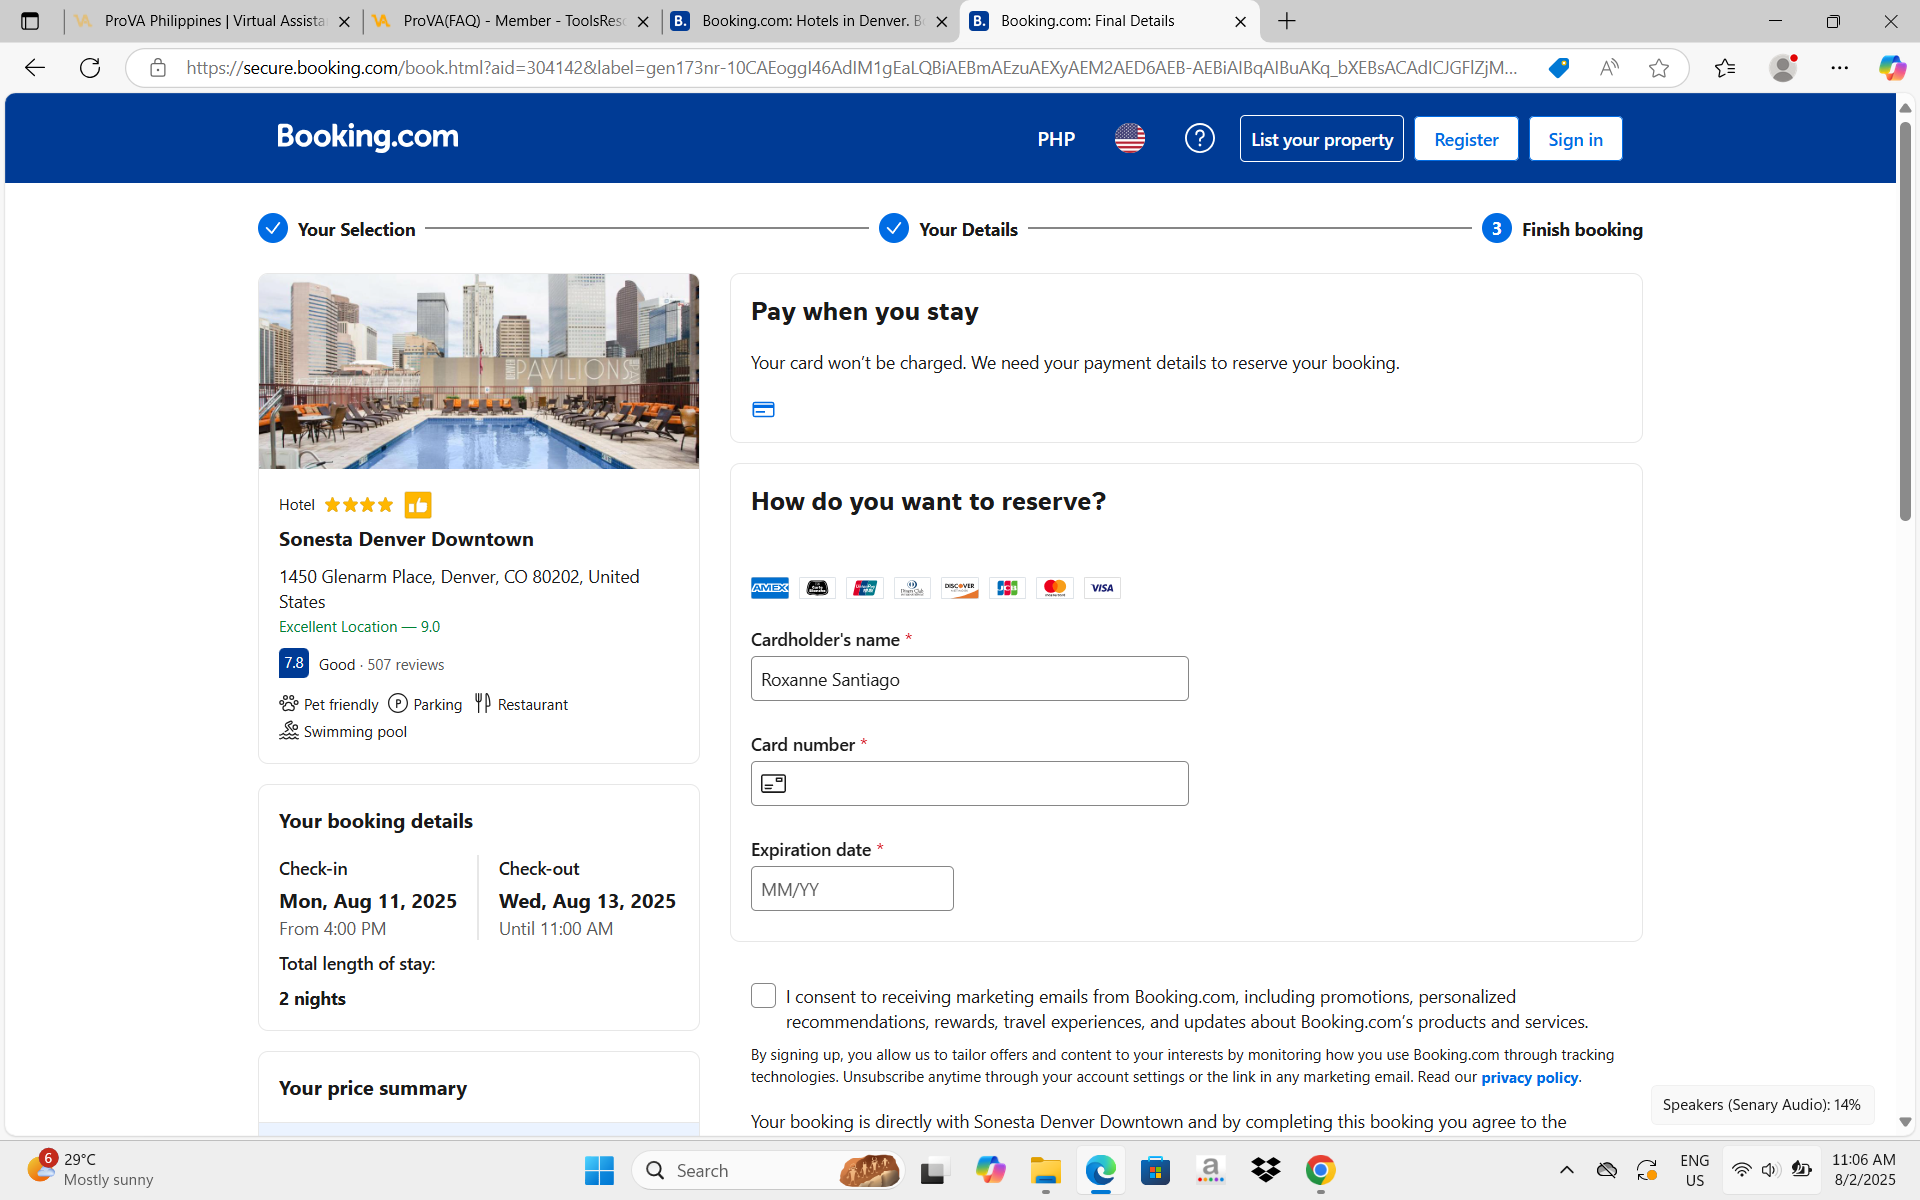Click the 7.8 review score badge
This screenshot has width=1920, height=1200.
[294, 663]
